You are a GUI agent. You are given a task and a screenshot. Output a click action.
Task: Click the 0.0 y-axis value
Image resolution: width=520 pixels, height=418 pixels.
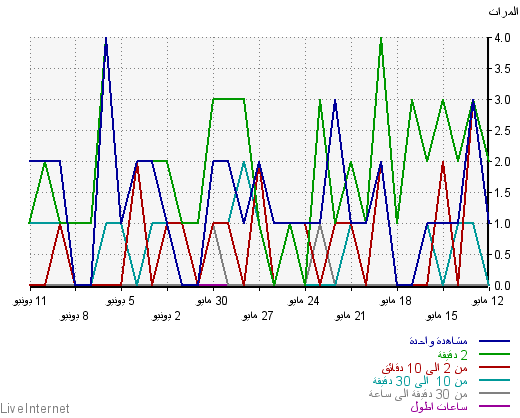(502, 286)
